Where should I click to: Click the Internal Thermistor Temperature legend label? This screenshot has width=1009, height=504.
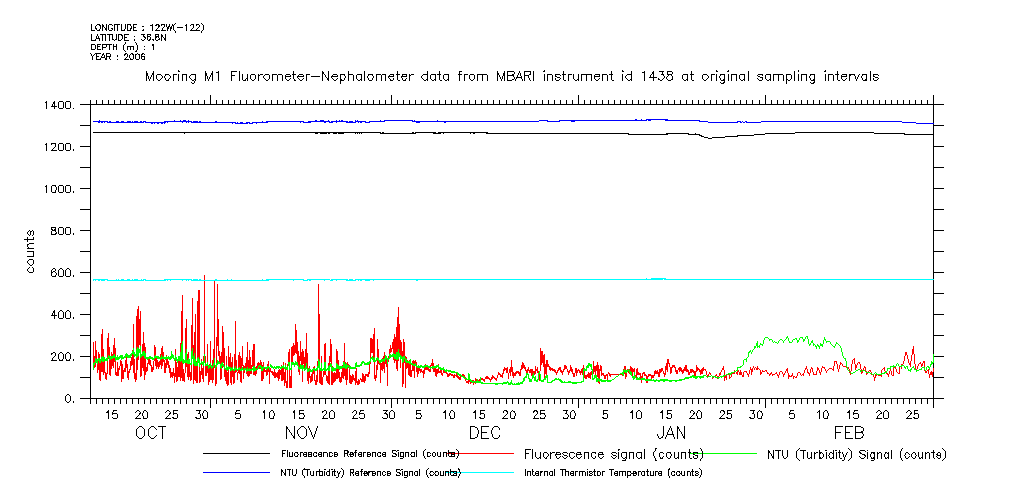(x=613, y=473)
